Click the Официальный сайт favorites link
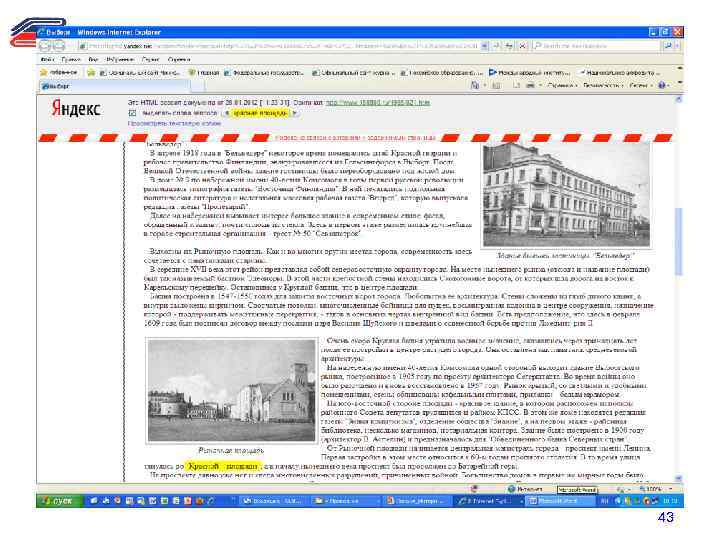720x540 pixels. pyautogui.click(x=353, y=73)
